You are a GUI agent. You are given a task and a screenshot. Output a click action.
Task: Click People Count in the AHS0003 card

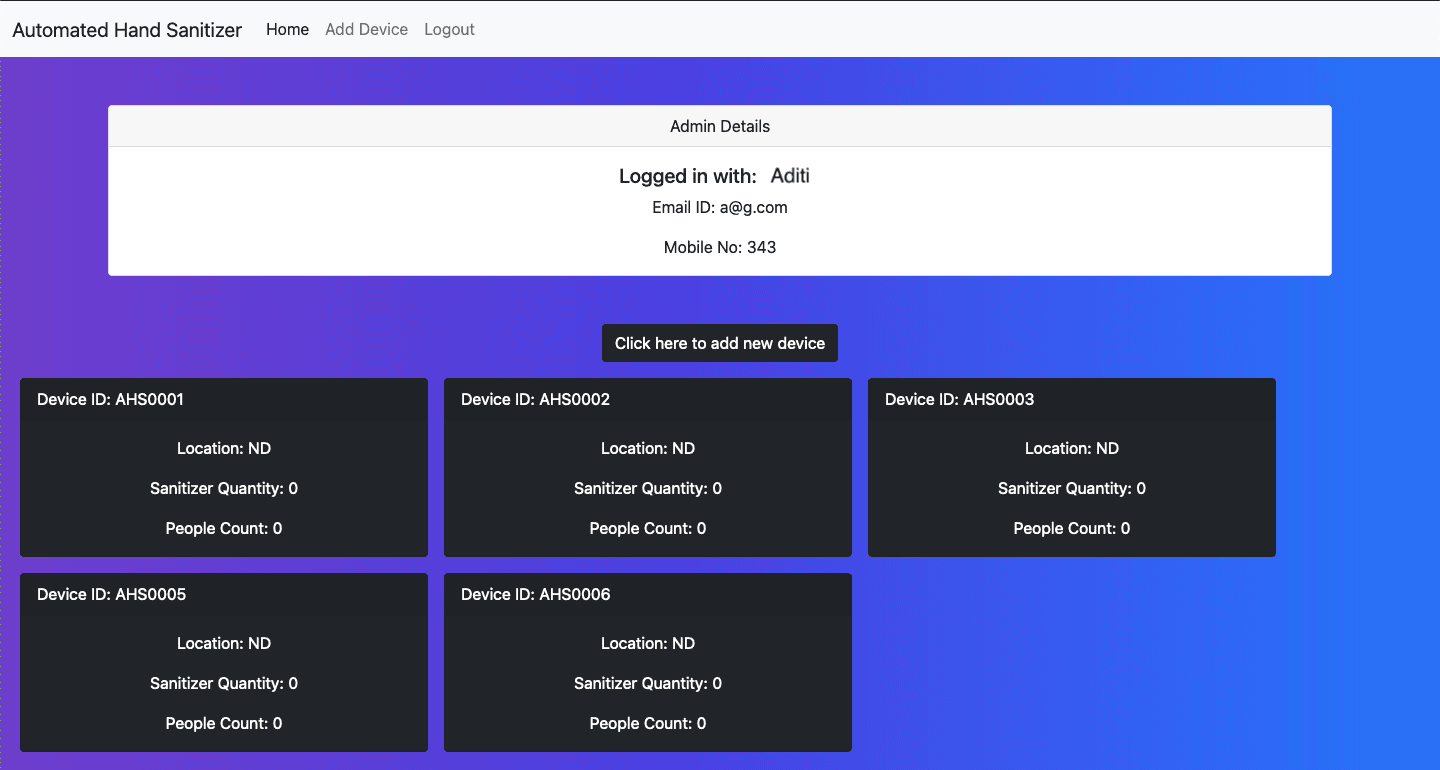[x=1072, y=529]
